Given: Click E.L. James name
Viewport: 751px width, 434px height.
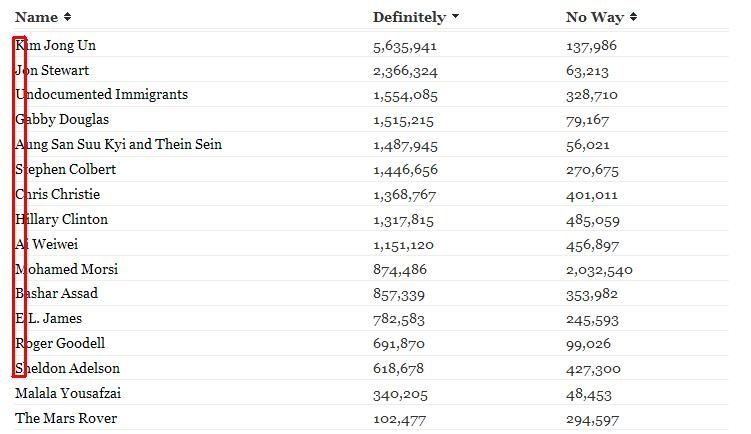Looking at the screenshot, I should click(x=48, y=319).
